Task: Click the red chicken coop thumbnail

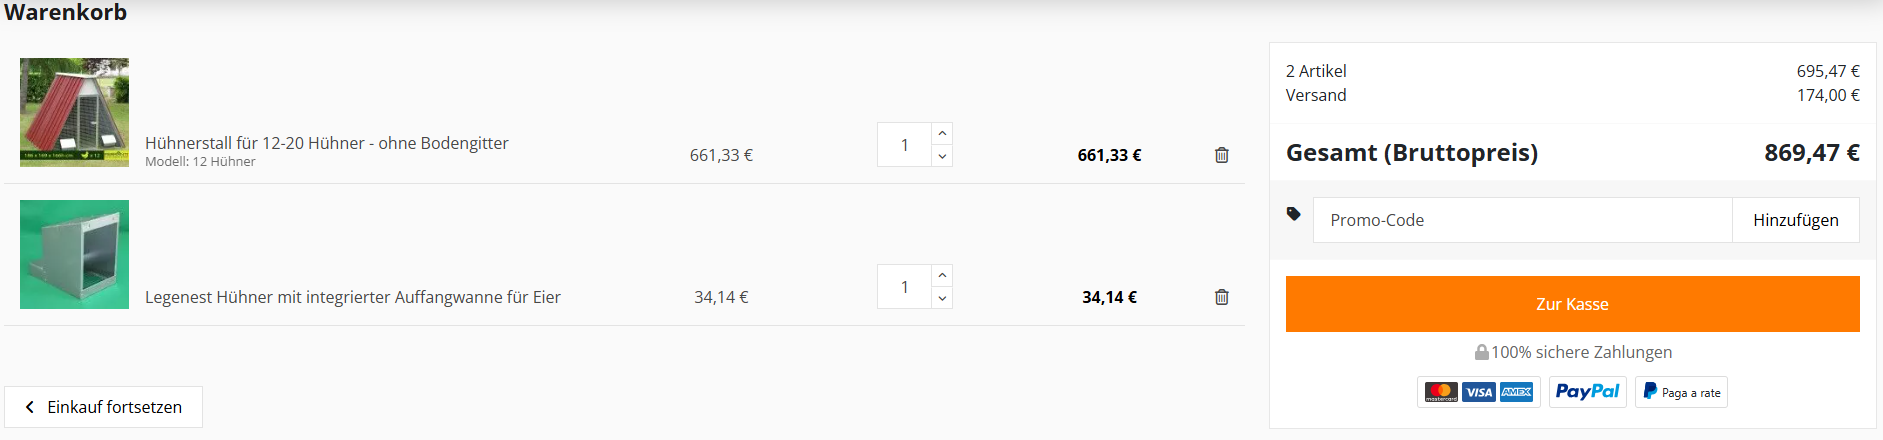Action: [74, 112]
